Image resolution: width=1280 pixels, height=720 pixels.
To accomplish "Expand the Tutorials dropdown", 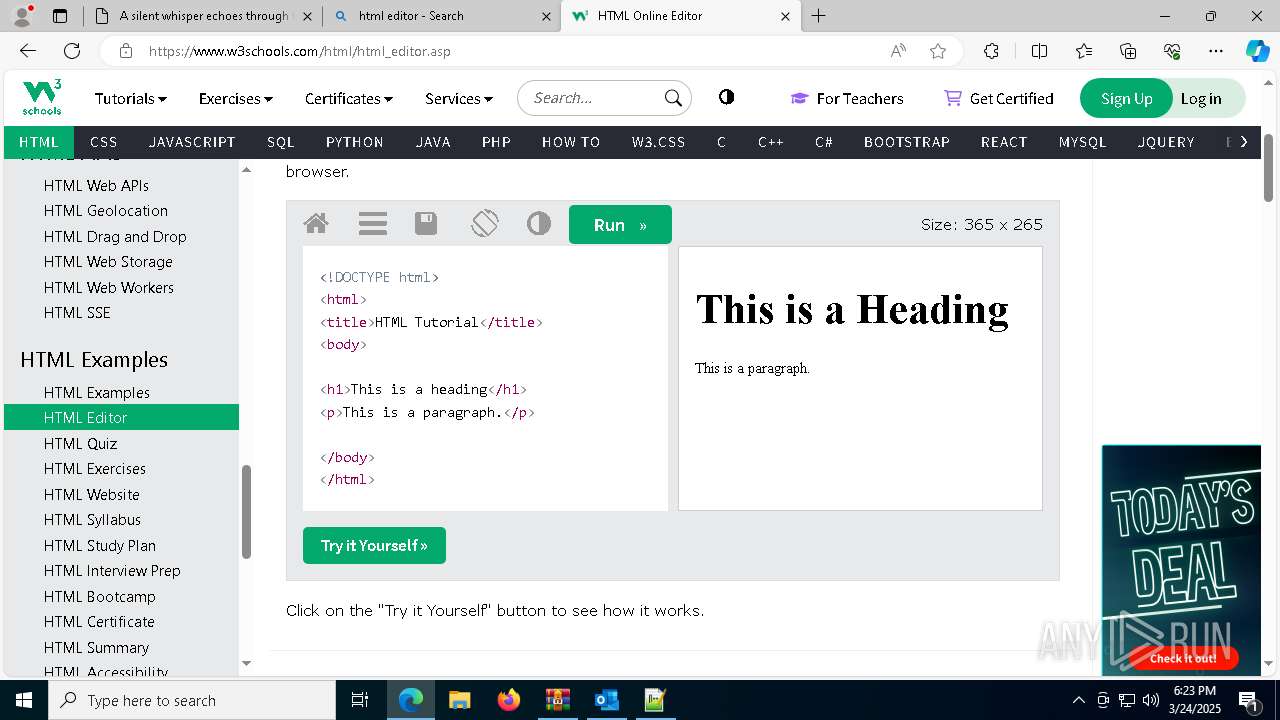I will click(x=131, y=98).
